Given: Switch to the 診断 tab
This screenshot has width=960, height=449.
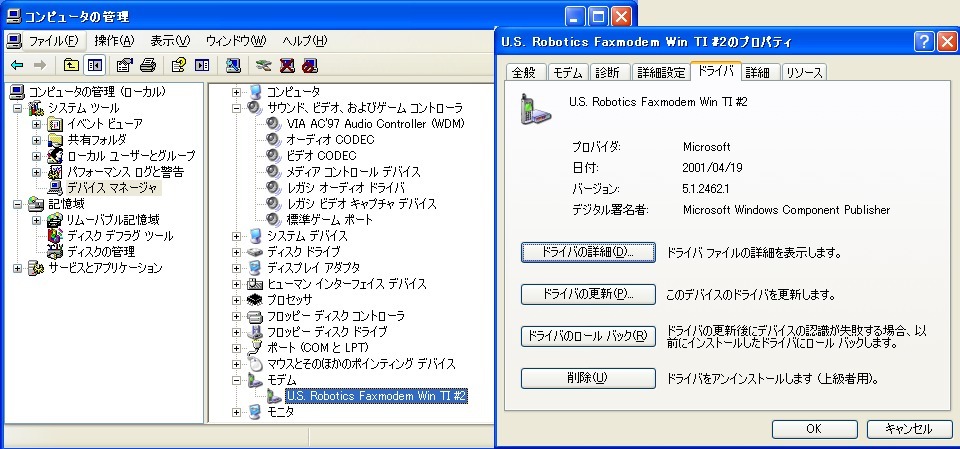Looking at the screenshot, I should [609, 72].
